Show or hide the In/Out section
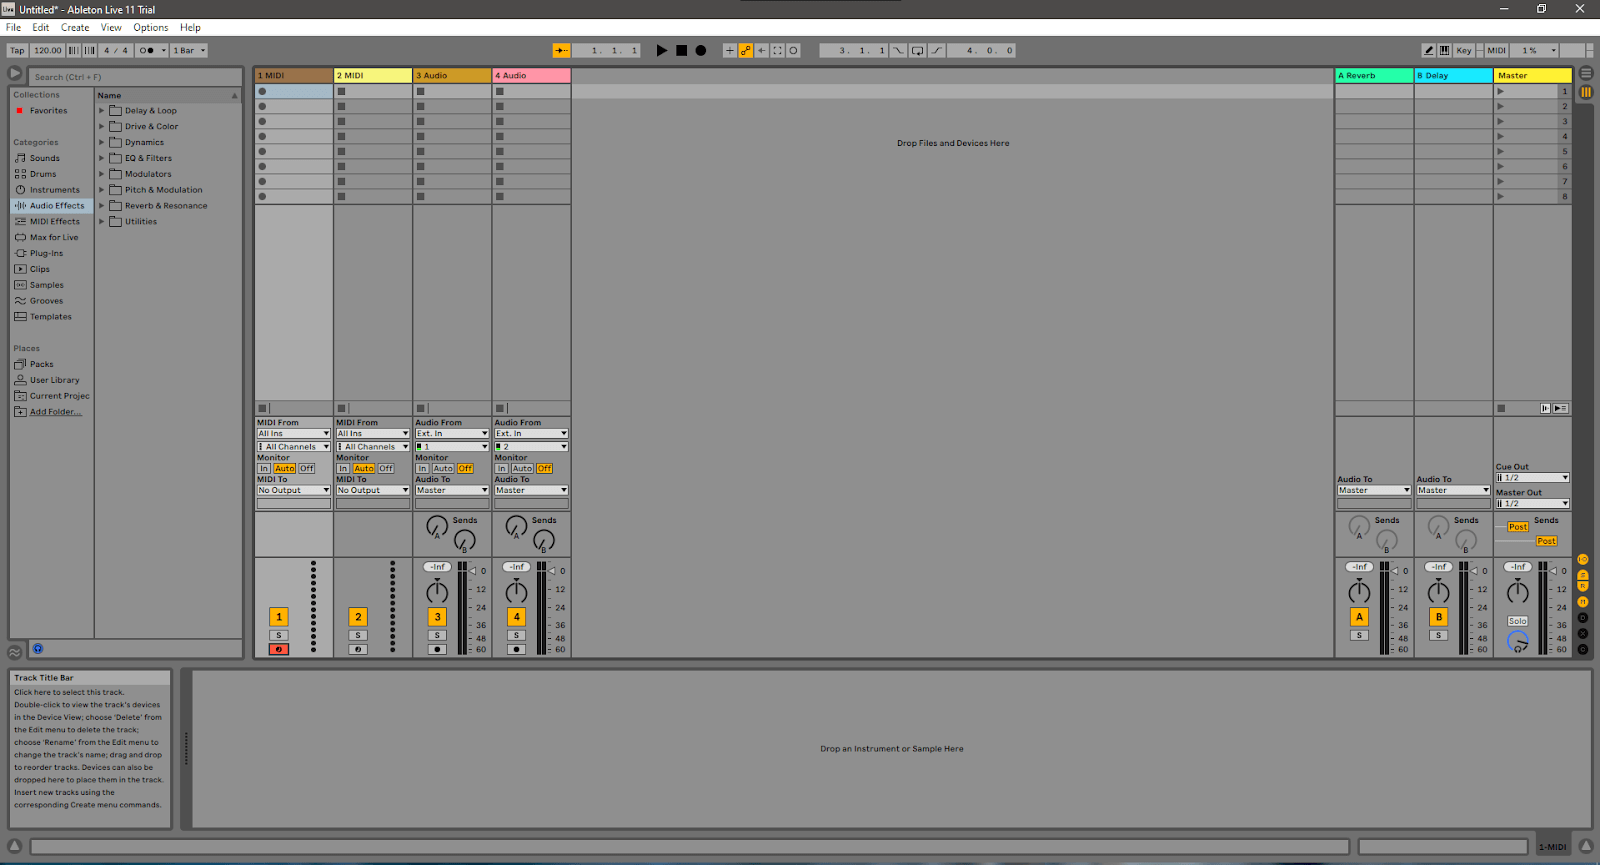Viewport: 1600px width, 865px height. click(x=1582, y=559)
